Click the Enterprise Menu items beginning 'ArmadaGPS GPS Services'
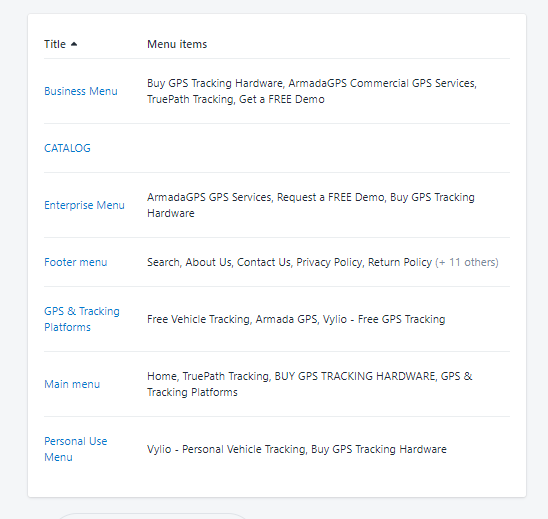Viewport: 548px width, 519px height. tap(311, 205)
